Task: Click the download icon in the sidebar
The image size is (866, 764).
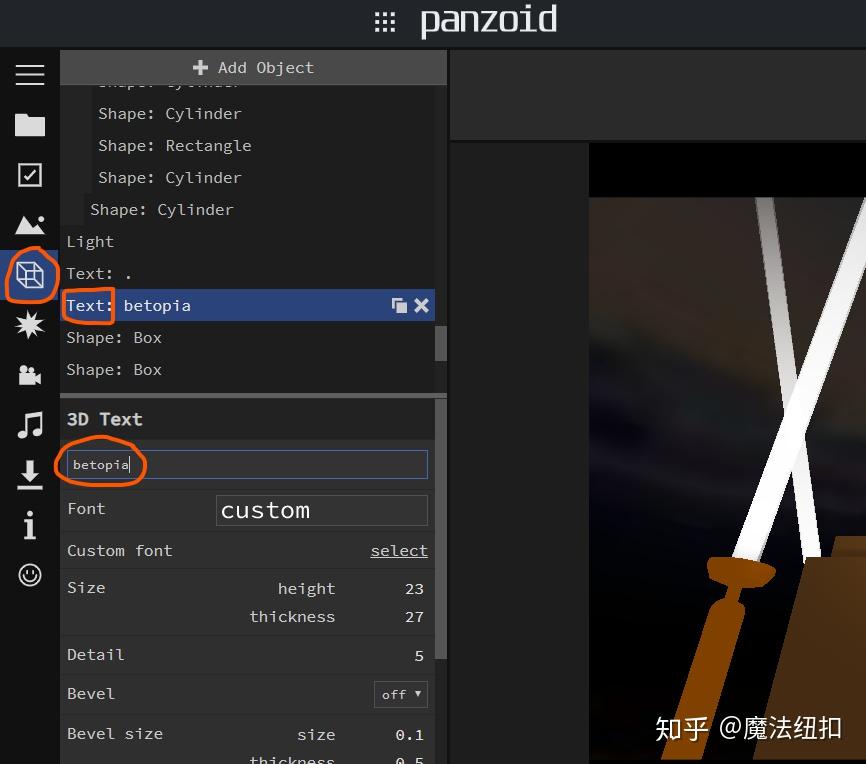Action: [x=30, y=474]
